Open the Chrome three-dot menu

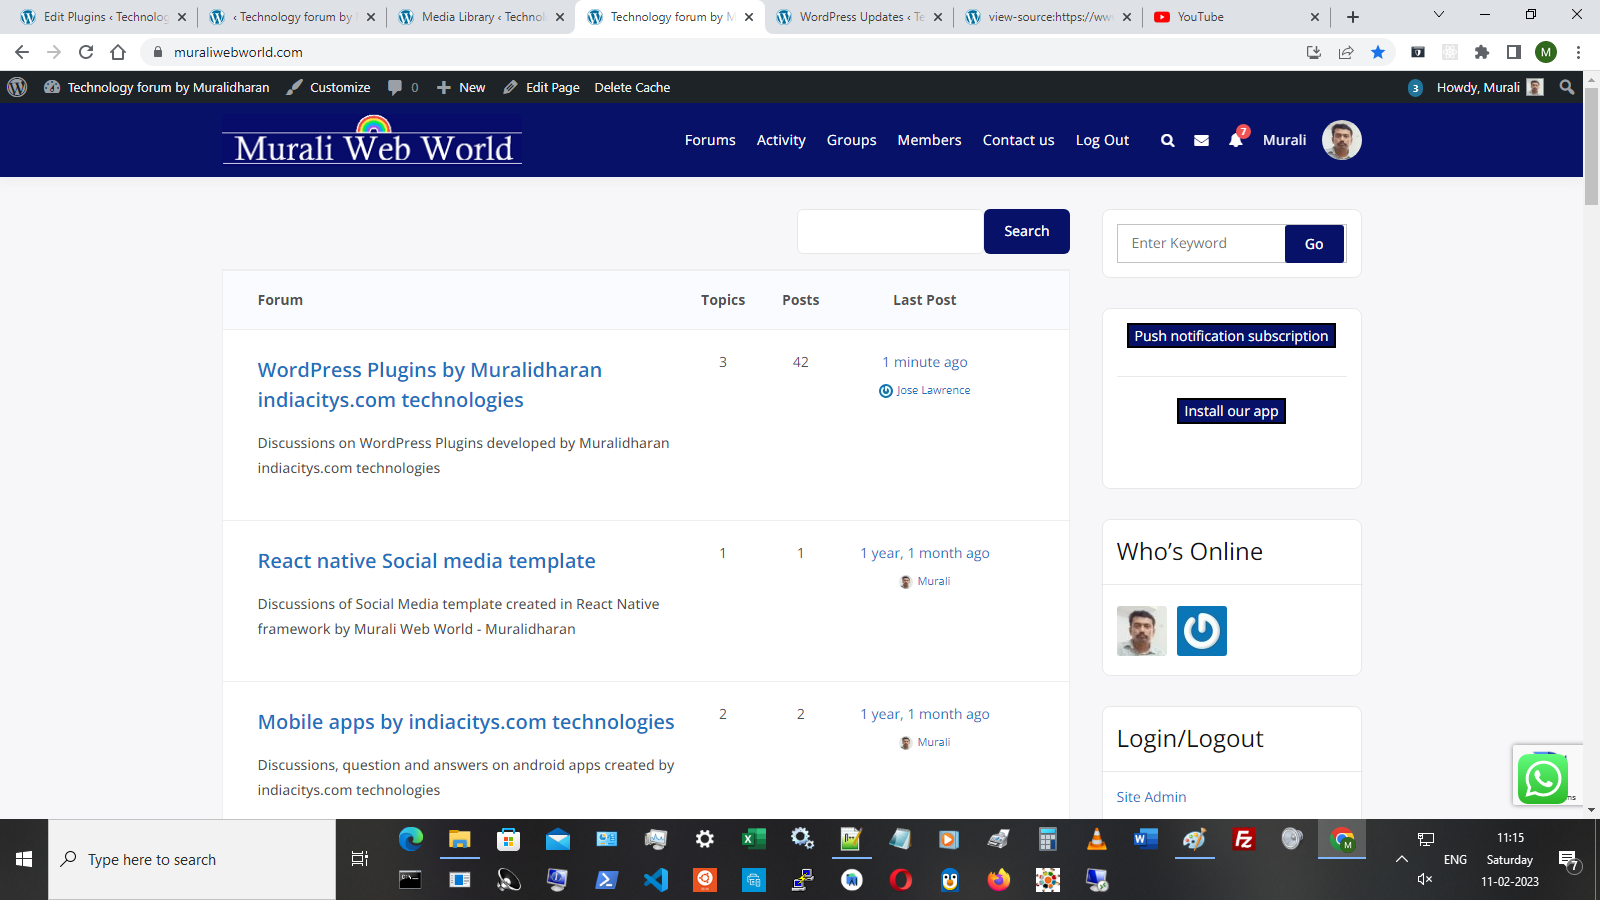coord(1578,52)
